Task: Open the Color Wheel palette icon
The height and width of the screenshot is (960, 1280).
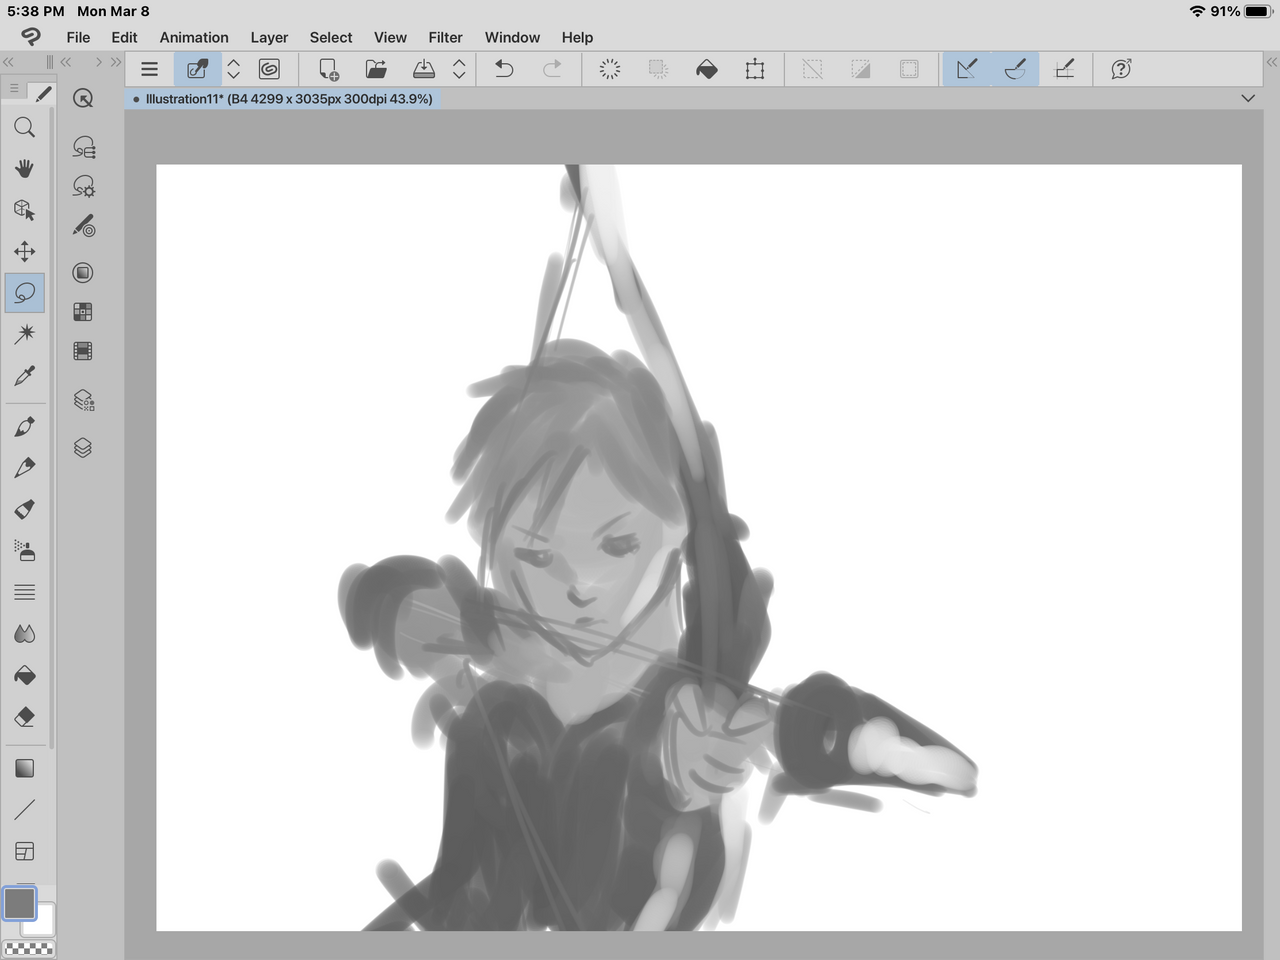Action: coord(83,272)
